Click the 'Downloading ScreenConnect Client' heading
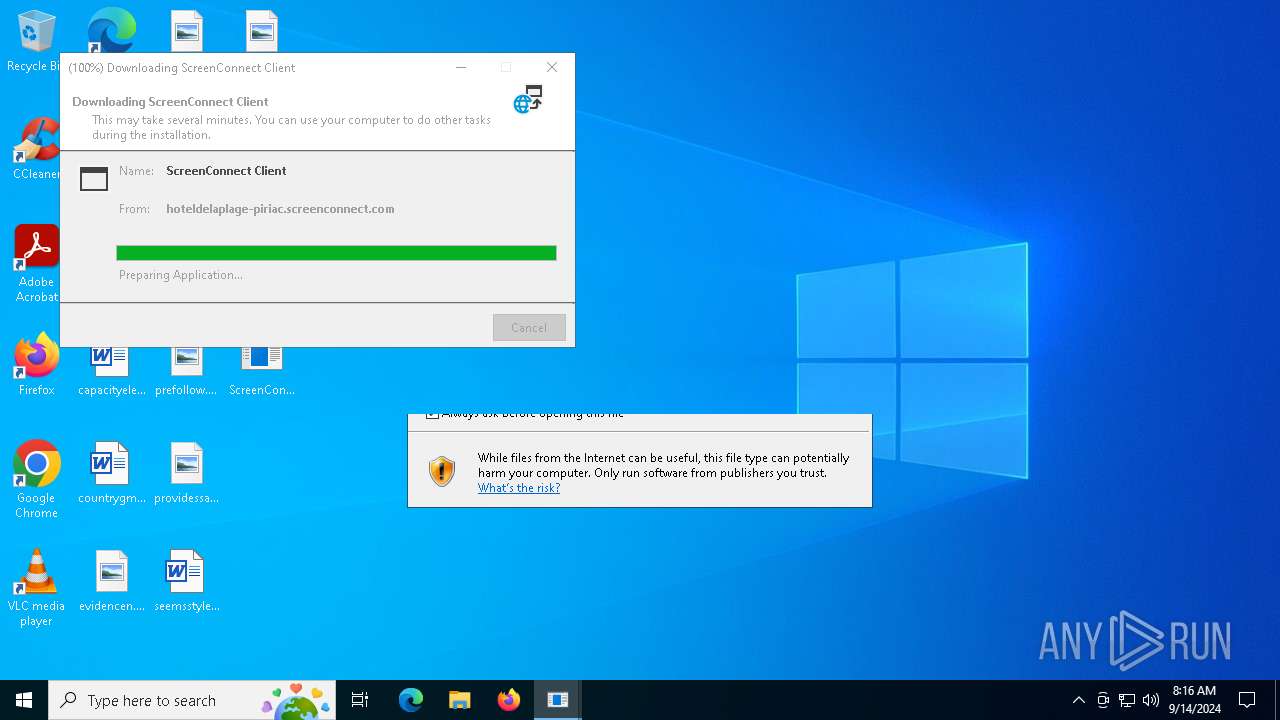 coord(170,102)
